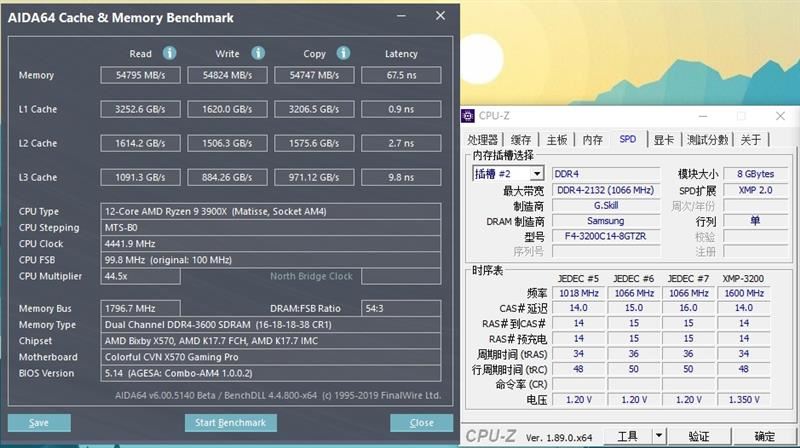Click the Read info icon
Image resolution: width=800 pixels, height=448 pixels.
(x=169, y=53)
